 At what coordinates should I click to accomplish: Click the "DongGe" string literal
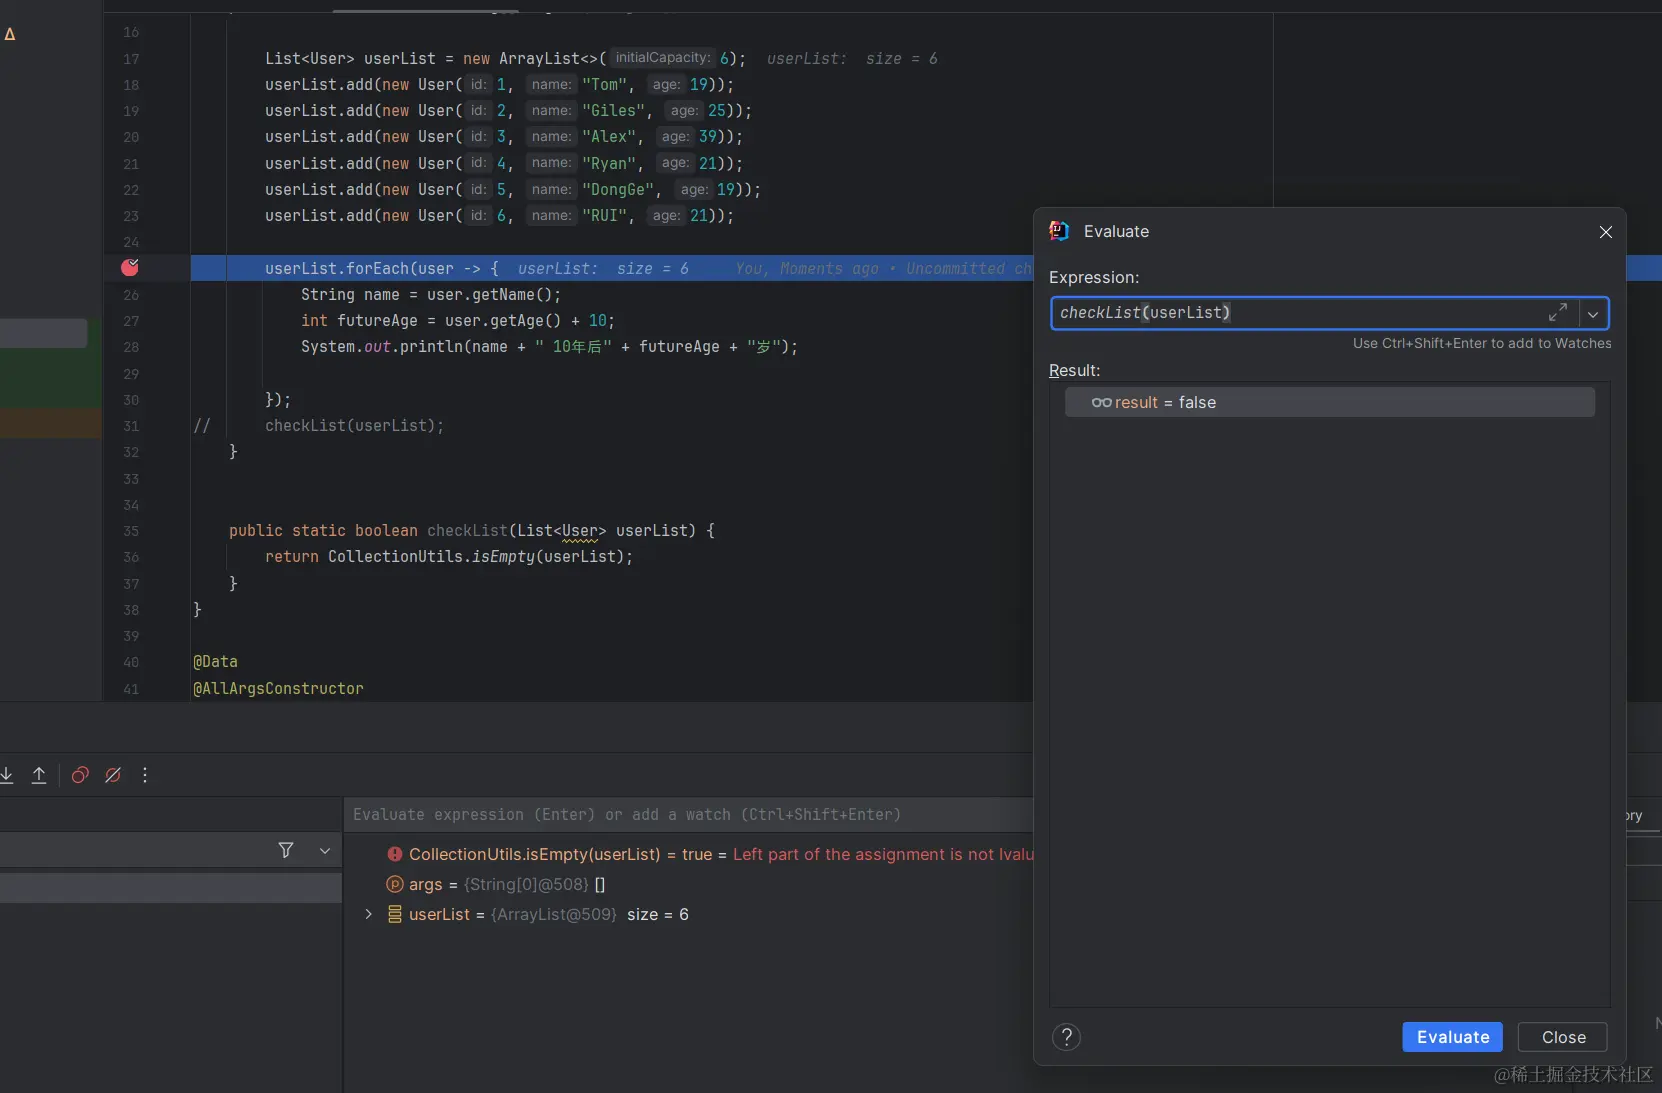click(618, 190)
